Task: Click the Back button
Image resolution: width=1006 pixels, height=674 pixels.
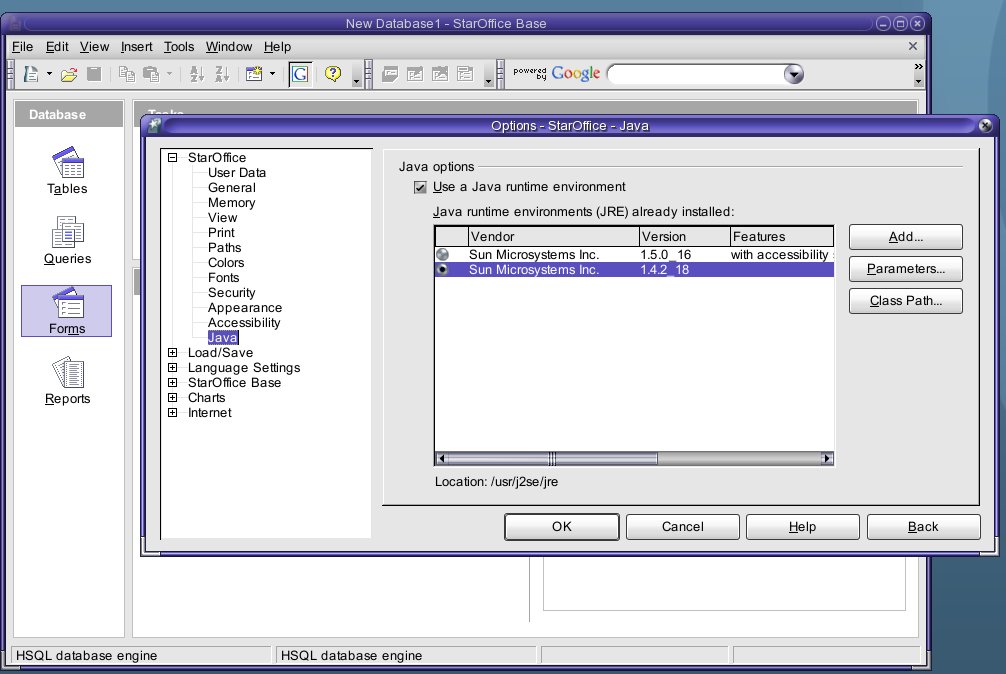Action: (x=923, y=527)
